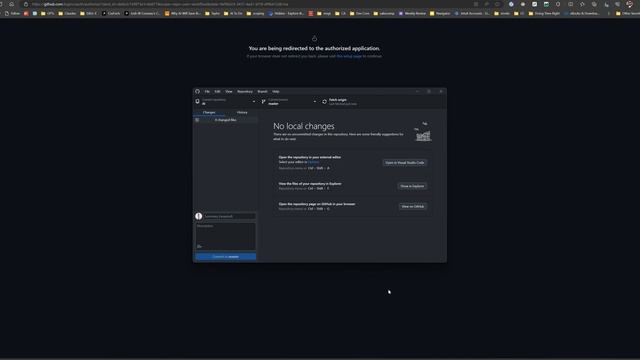This screenshot has height=360, width=640.
Task: Open the File menu in GitHub Desktop
Action: click(207, 91)
